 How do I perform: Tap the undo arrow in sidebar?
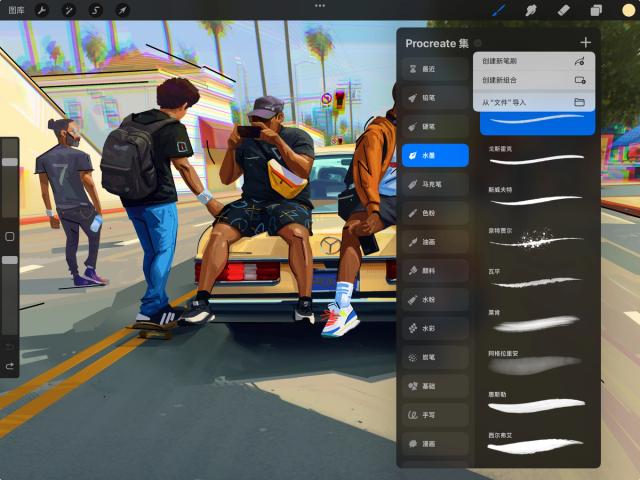(x=9, y=347)
